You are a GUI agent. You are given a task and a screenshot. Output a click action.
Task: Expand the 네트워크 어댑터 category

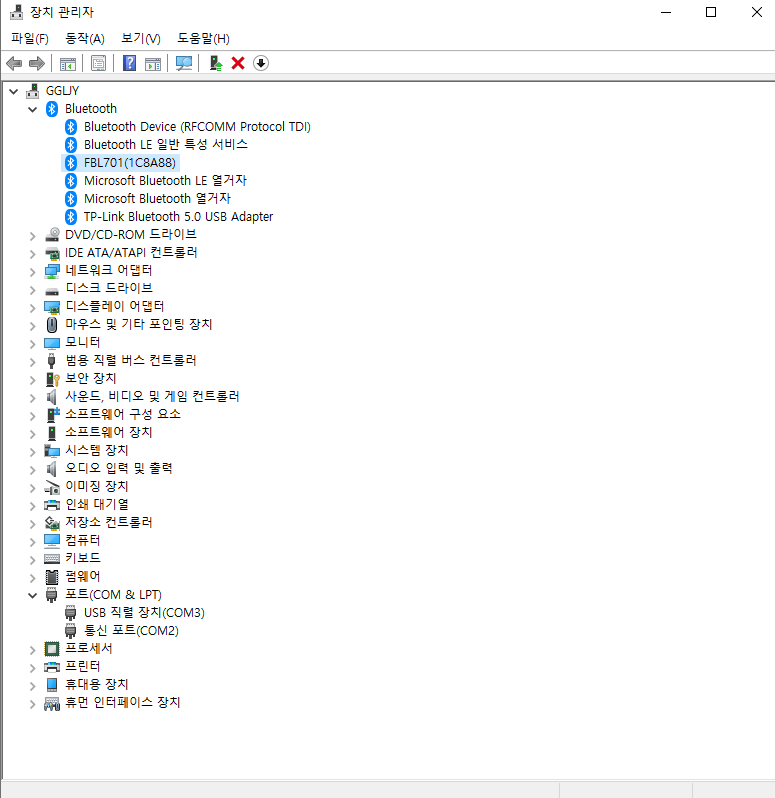(33, 271)
